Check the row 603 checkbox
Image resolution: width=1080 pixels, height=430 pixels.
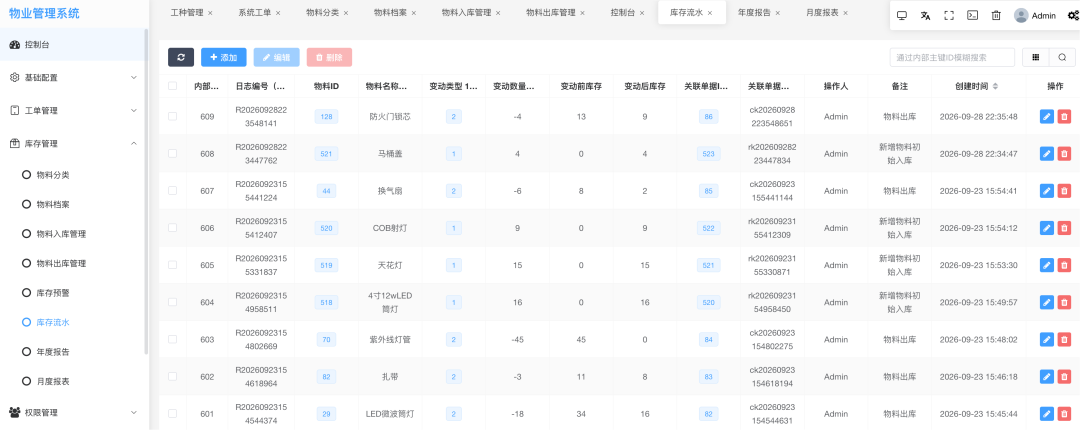pyautogui.click(x=172, y=340)
